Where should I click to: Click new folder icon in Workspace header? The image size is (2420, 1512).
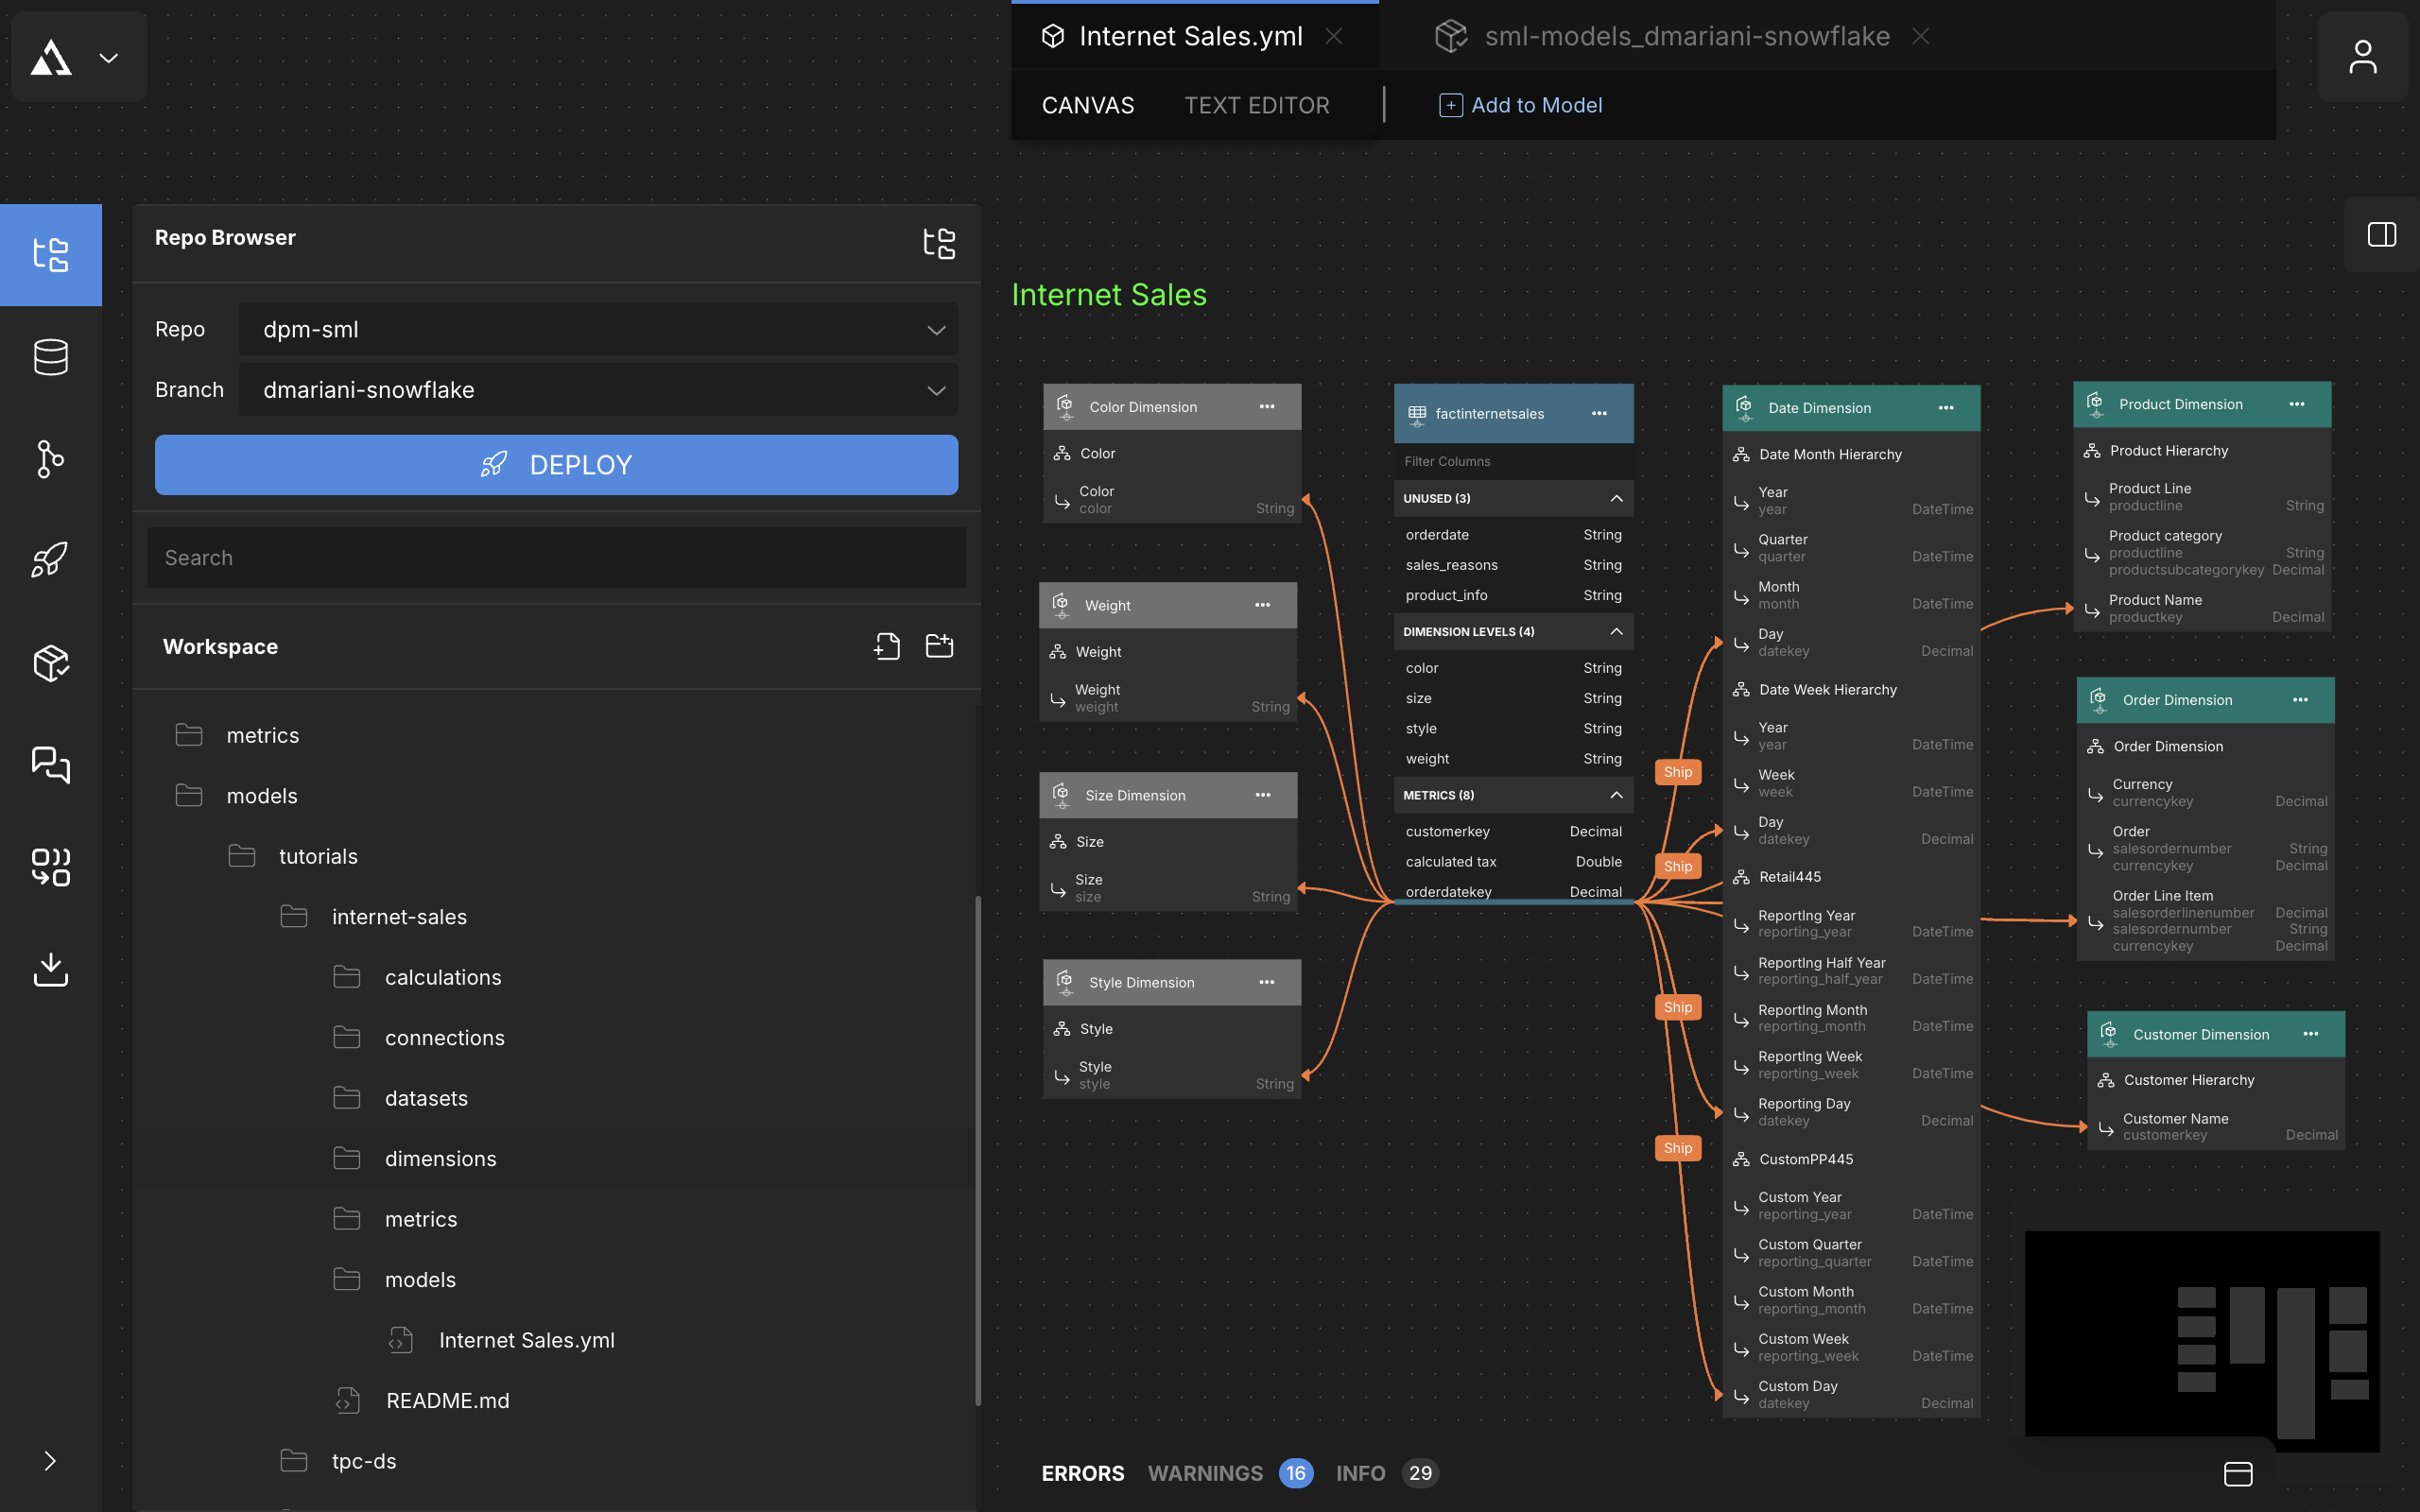(939, 646)
